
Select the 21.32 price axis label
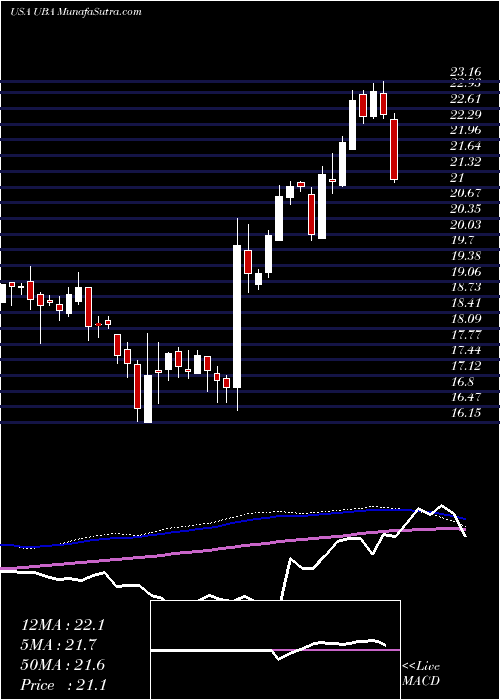[x=465, y=162]
